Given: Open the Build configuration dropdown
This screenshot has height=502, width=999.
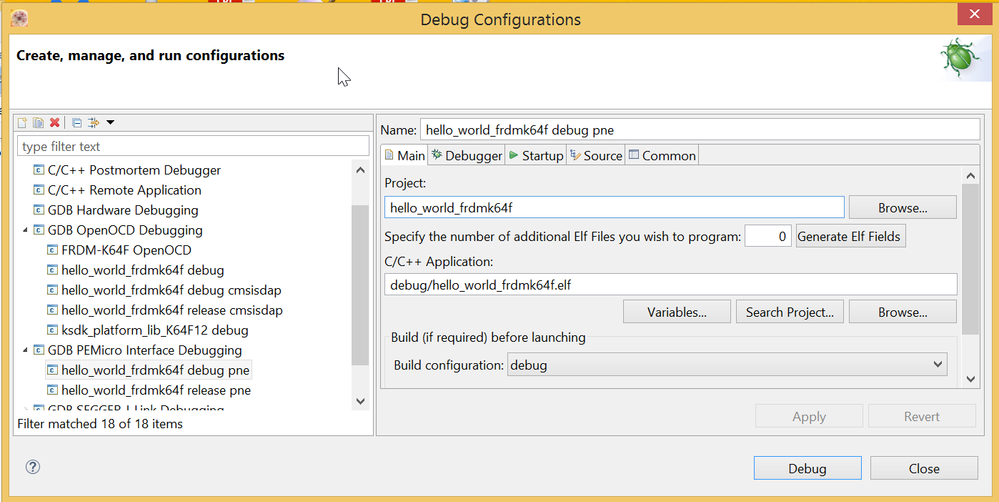Looking at the screenshot, I should pos(727,365).
